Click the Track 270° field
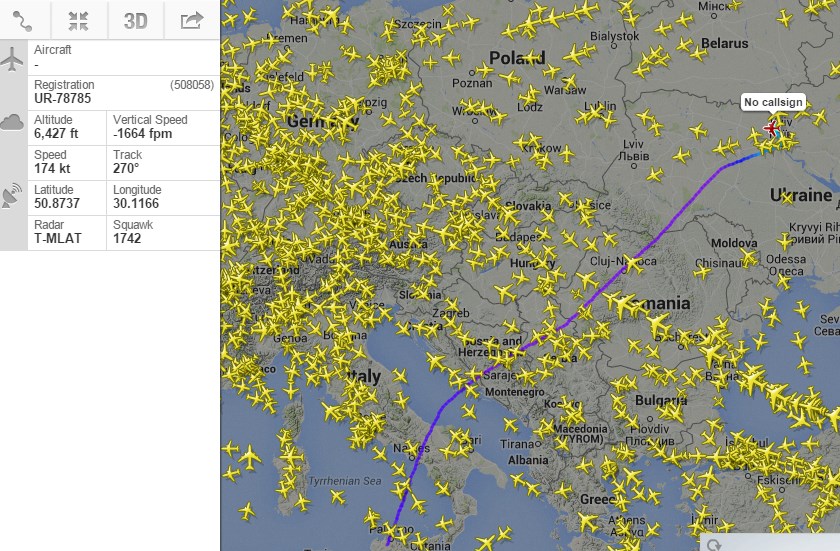Screen dimensions: 840x551 [126, 168]
